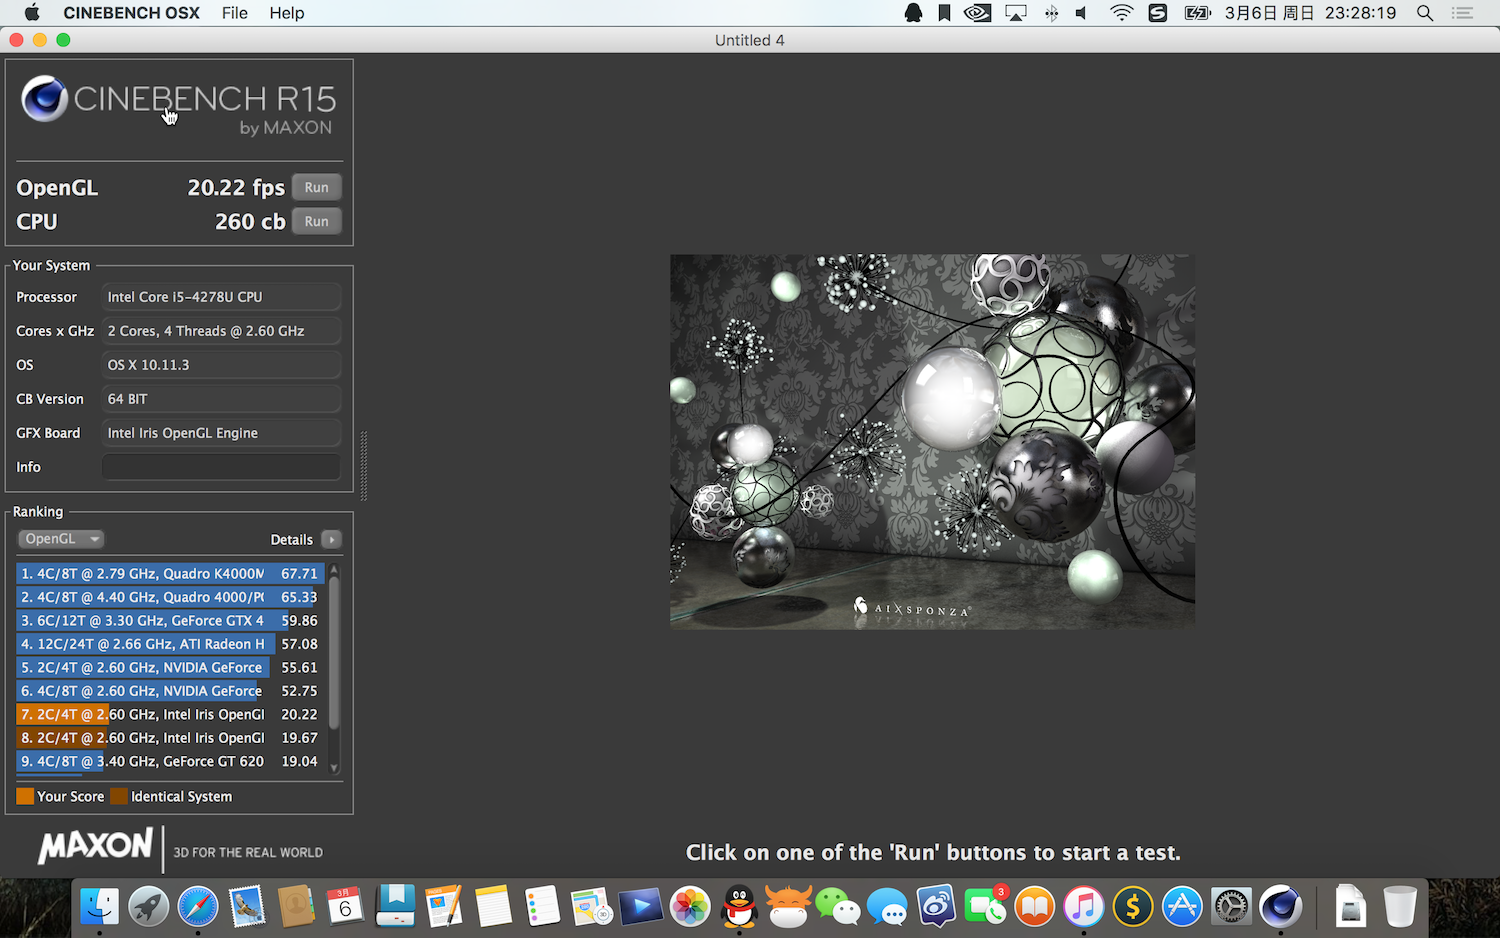Click the Details arrow button in Ranking
Viewport: 1500px width, 938px height.
[332, 539]
